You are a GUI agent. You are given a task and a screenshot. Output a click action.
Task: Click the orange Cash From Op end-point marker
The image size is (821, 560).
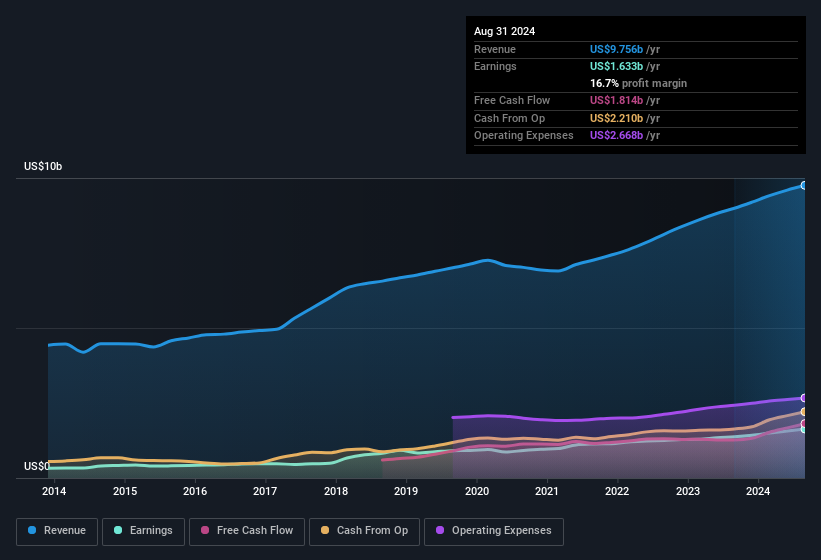[x=803, y=412]
